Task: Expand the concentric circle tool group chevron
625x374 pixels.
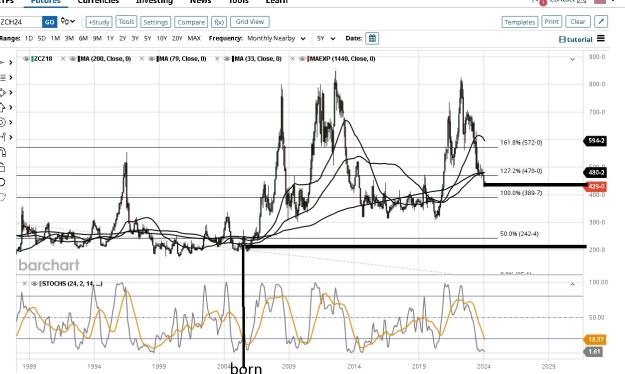Action: [10, 122]
